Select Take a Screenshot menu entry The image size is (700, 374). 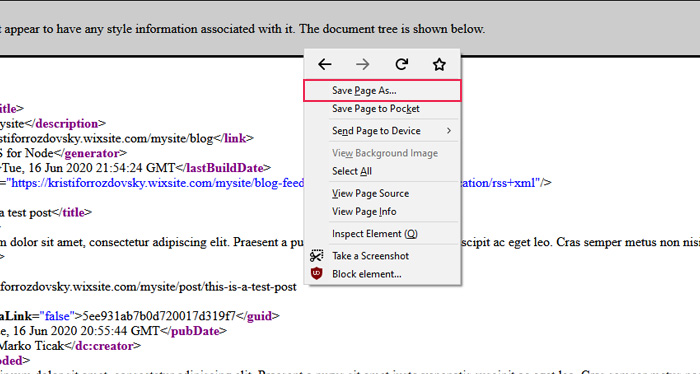click(x=382, y=256)
